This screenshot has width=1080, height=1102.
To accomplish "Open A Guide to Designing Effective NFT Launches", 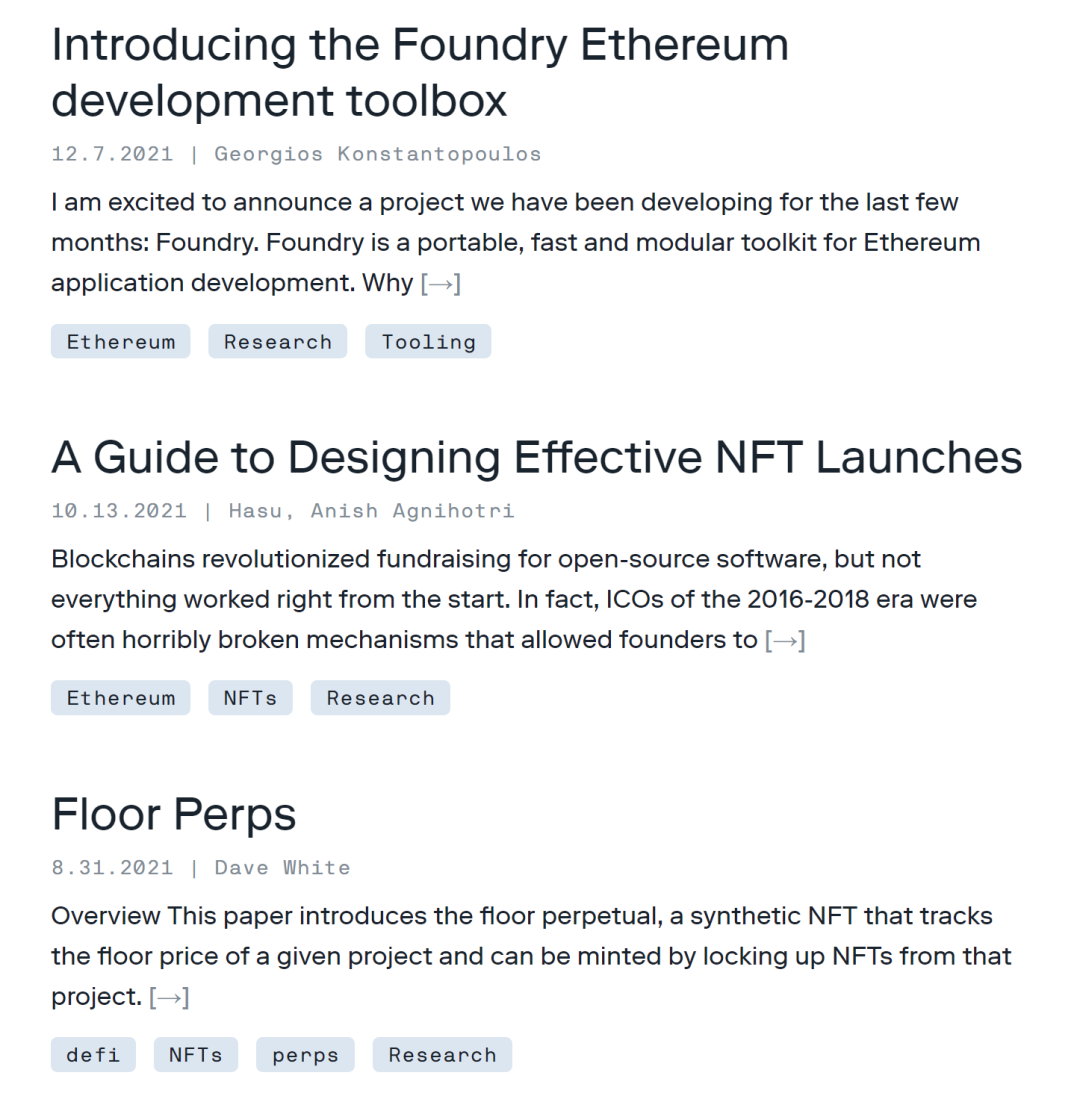I will (x=537, y=458).
